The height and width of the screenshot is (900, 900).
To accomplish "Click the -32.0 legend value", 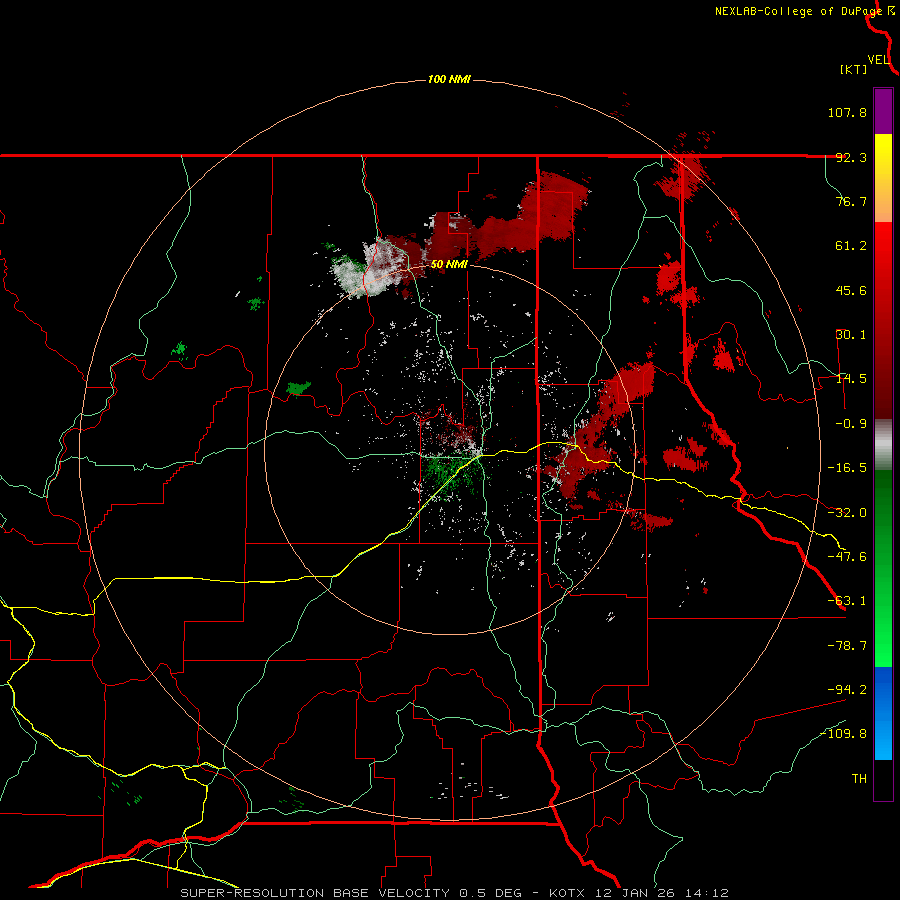I will pyautogui.click(x=847, y=513).
